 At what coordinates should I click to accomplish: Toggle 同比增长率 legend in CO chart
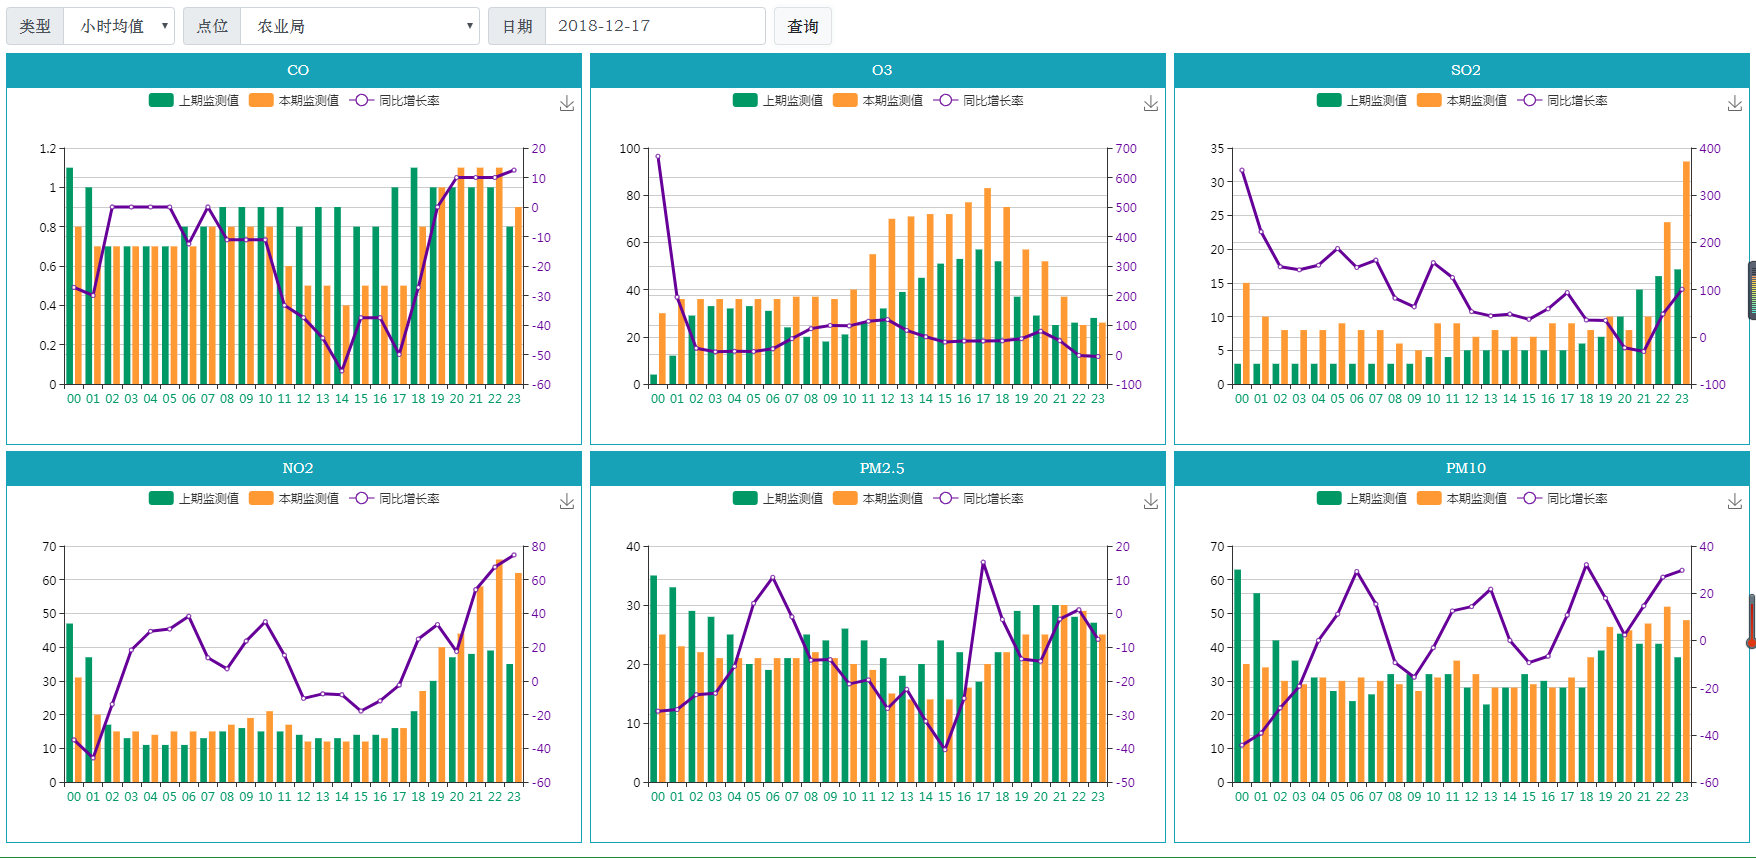(394, 100)
